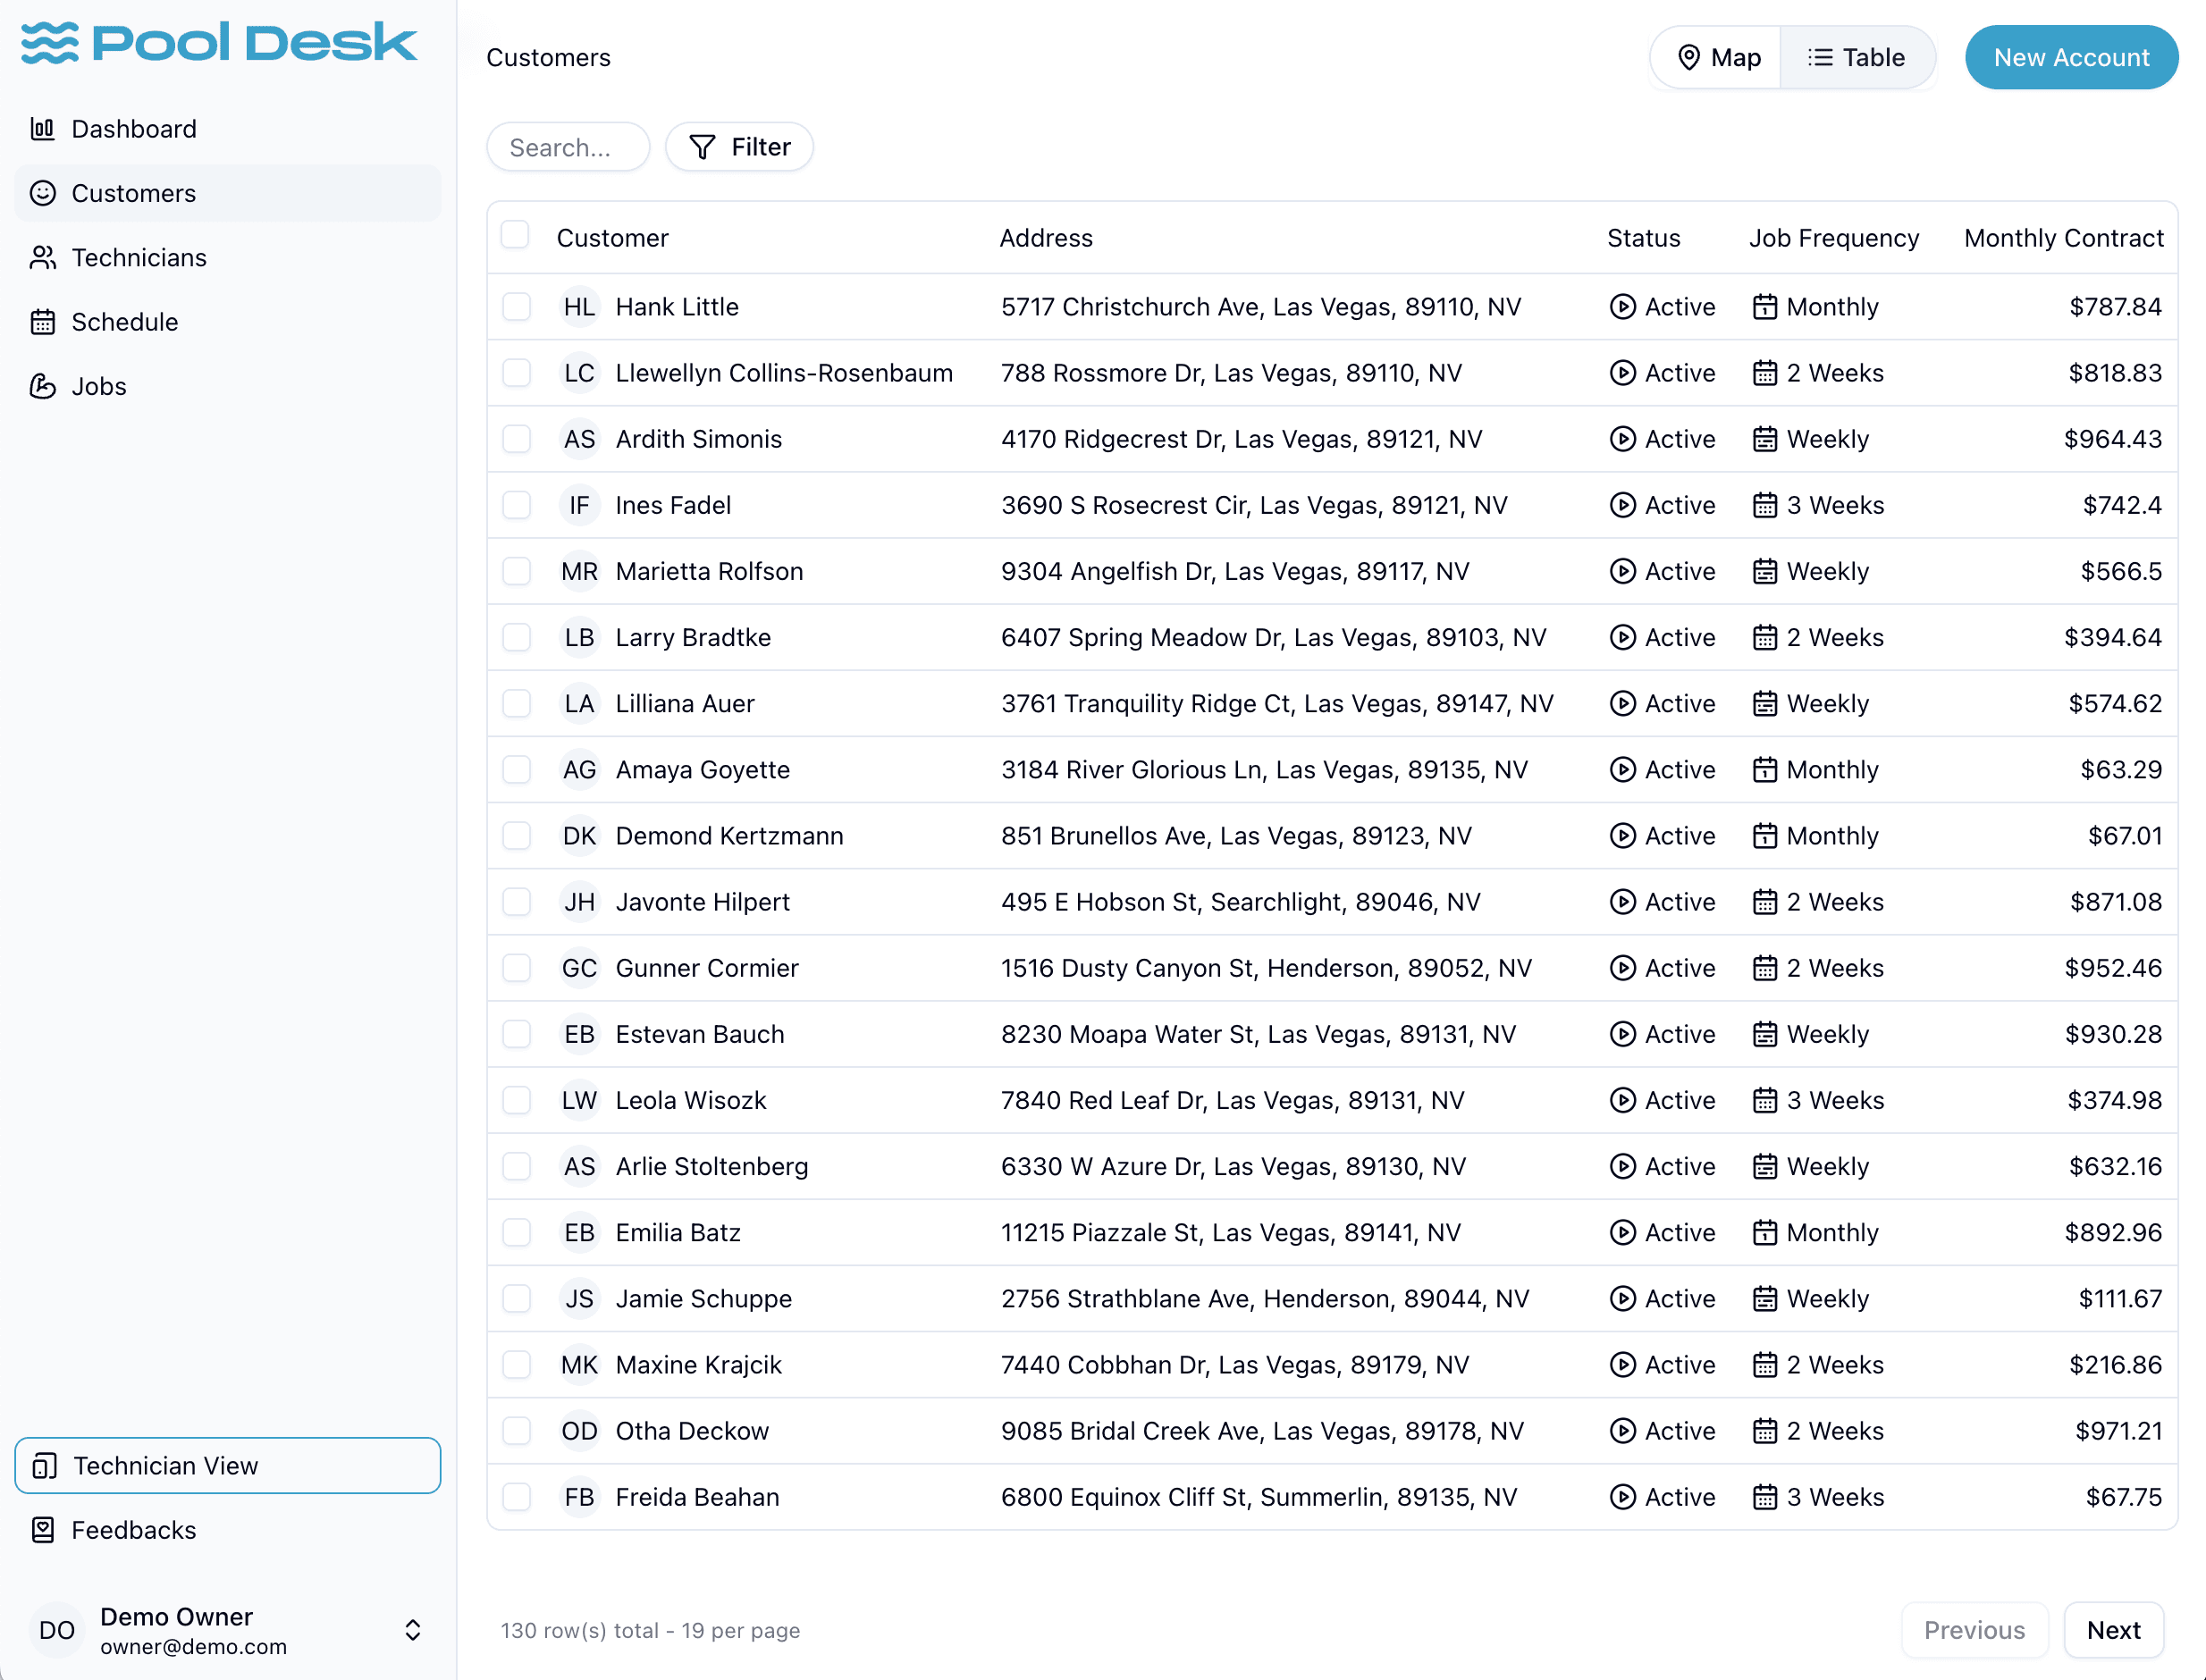The height and width of the screenshot is (1680, 2206).
Task: Go to the Next page
Action: click(2112, 1630)
